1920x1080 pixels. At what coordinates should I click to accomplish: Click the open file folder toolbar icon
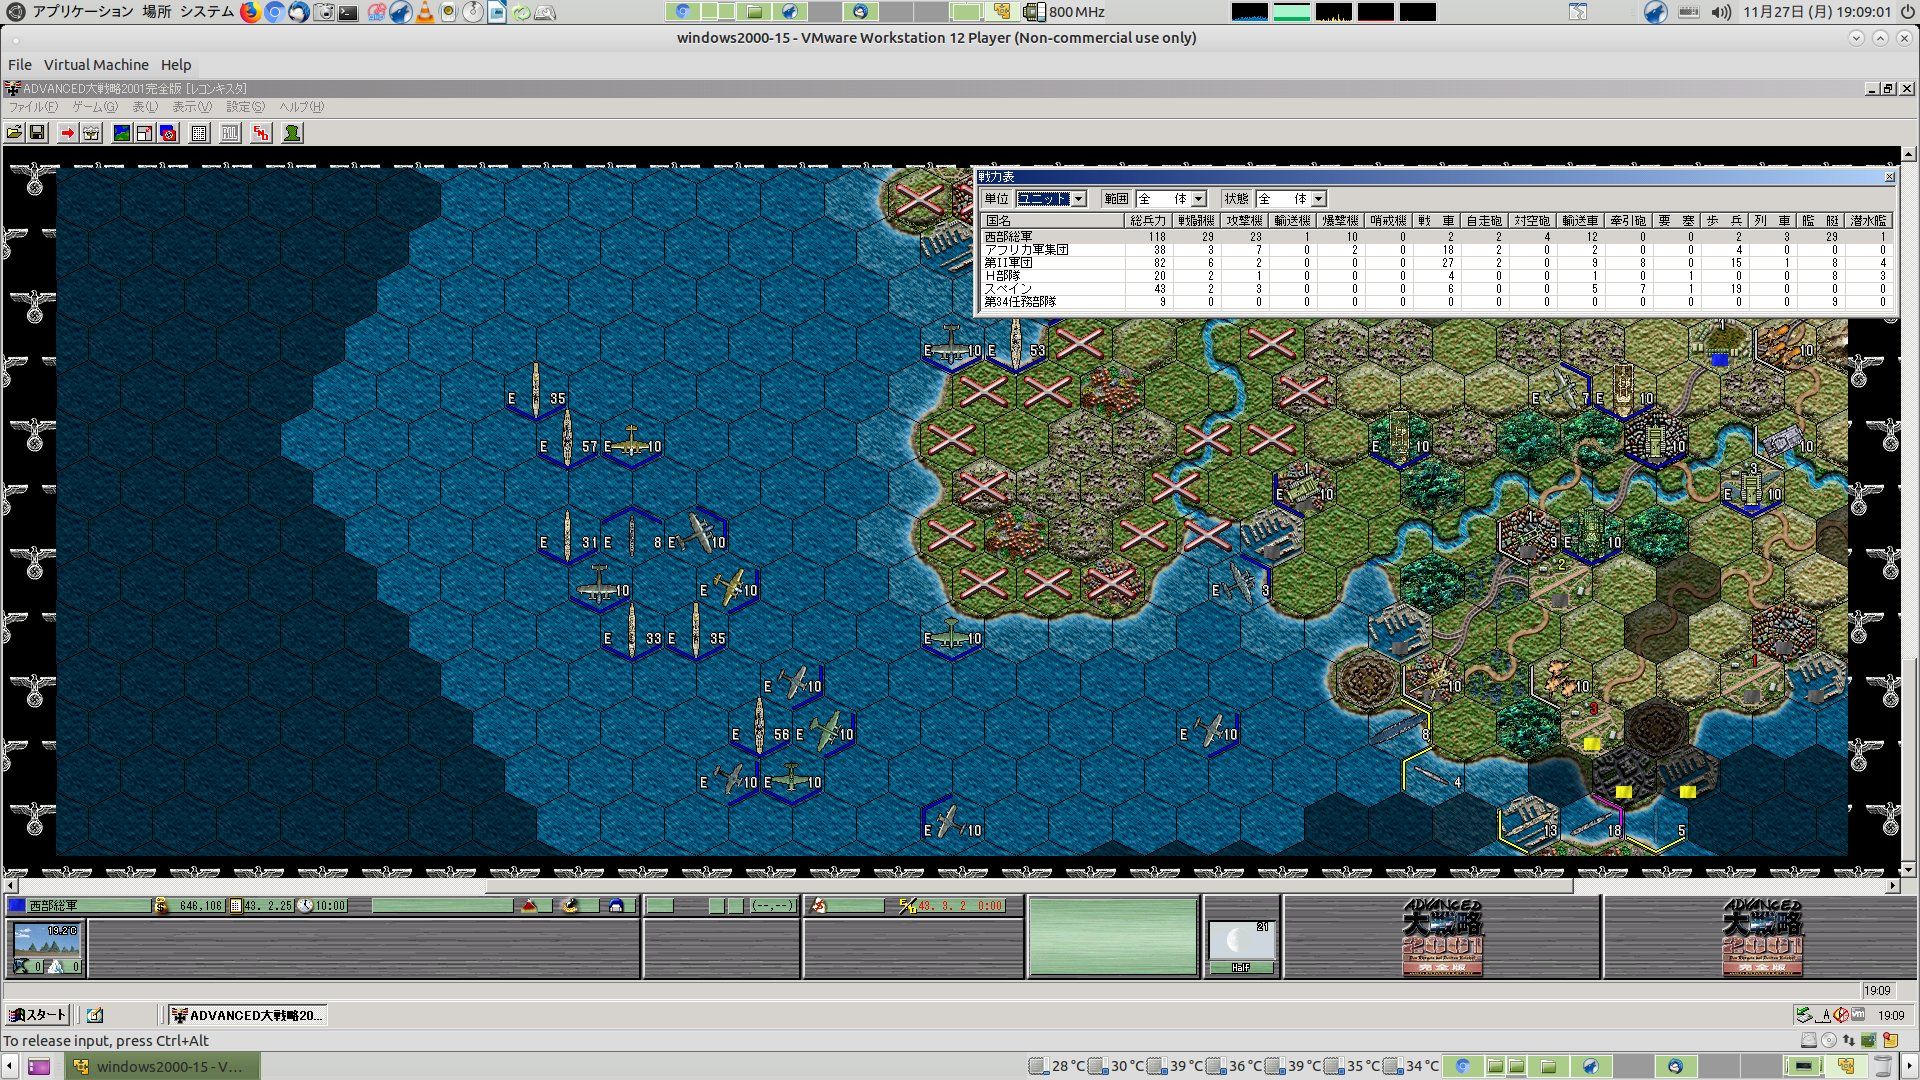click(x=14, y=133)
